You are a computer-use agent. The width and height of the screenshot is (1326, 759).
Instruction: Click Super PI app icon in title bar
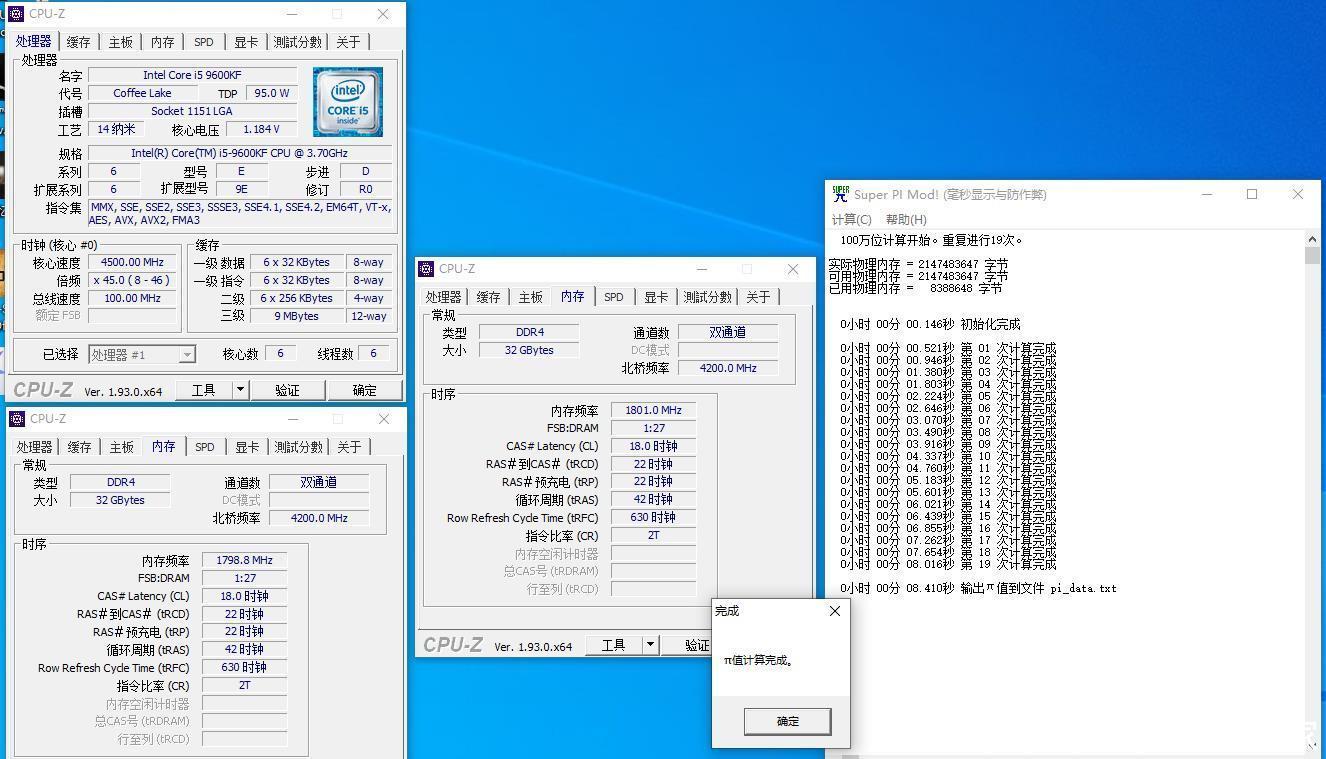click(840, 194)
